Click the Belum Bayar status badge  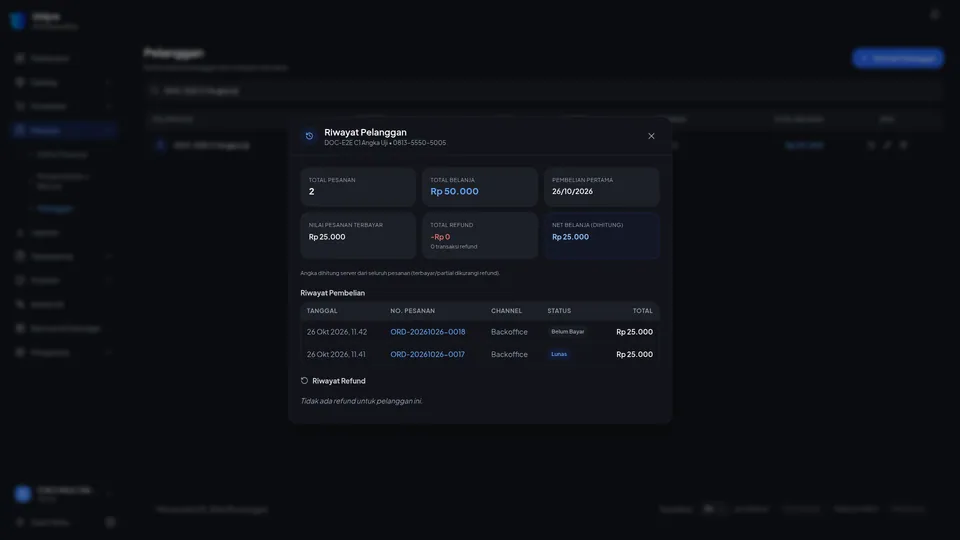(x=568, y=332)
